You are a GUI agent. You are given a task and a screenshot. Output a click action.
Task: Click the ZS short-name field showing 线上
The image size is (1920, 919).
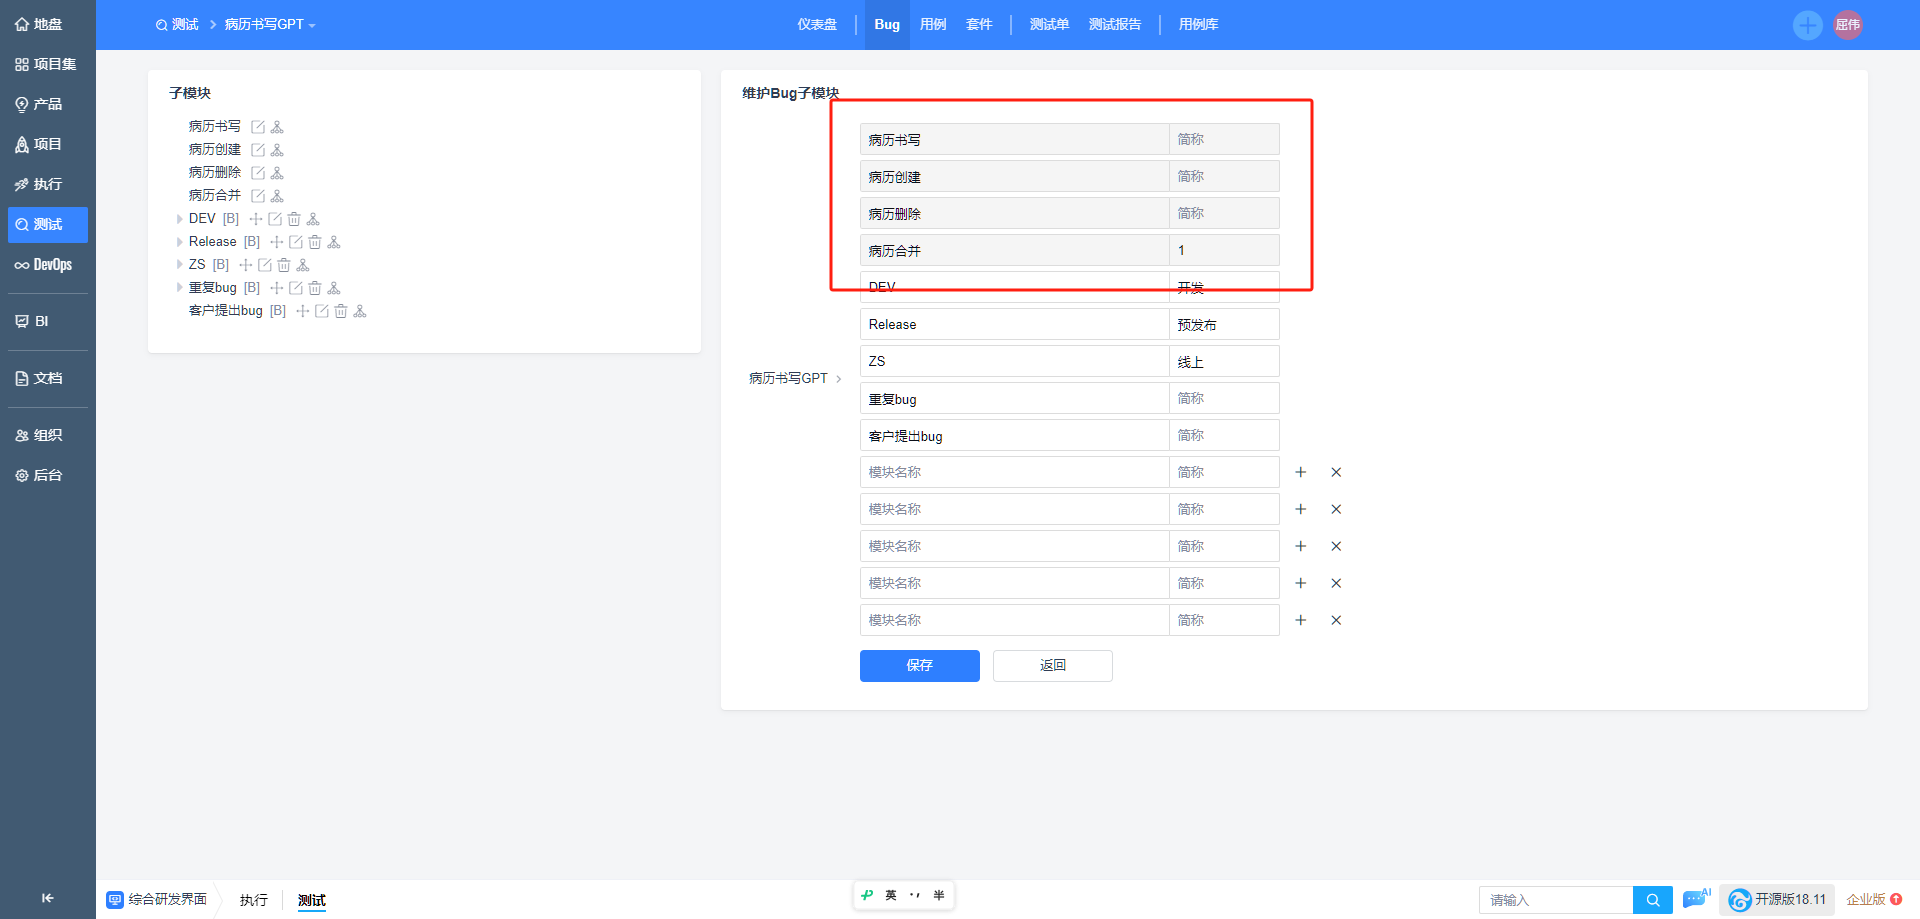tap(1225, 361)
